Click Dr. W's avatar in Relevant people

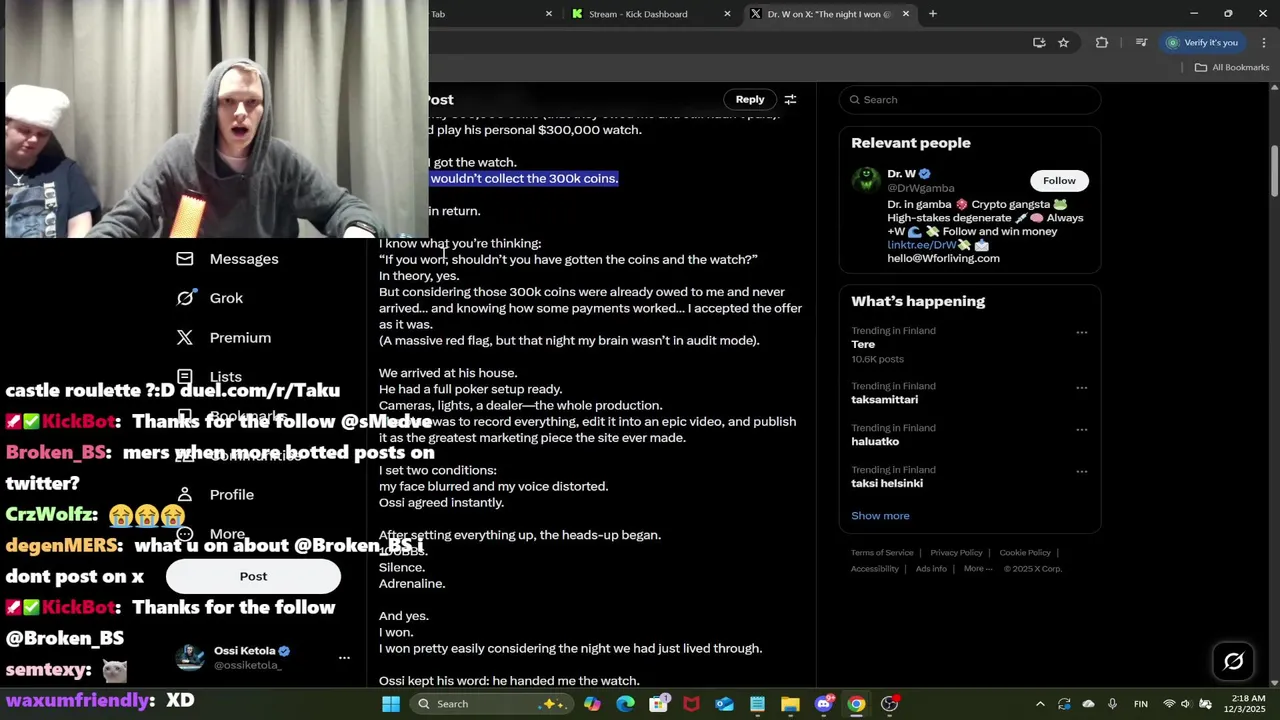(865, 180)
